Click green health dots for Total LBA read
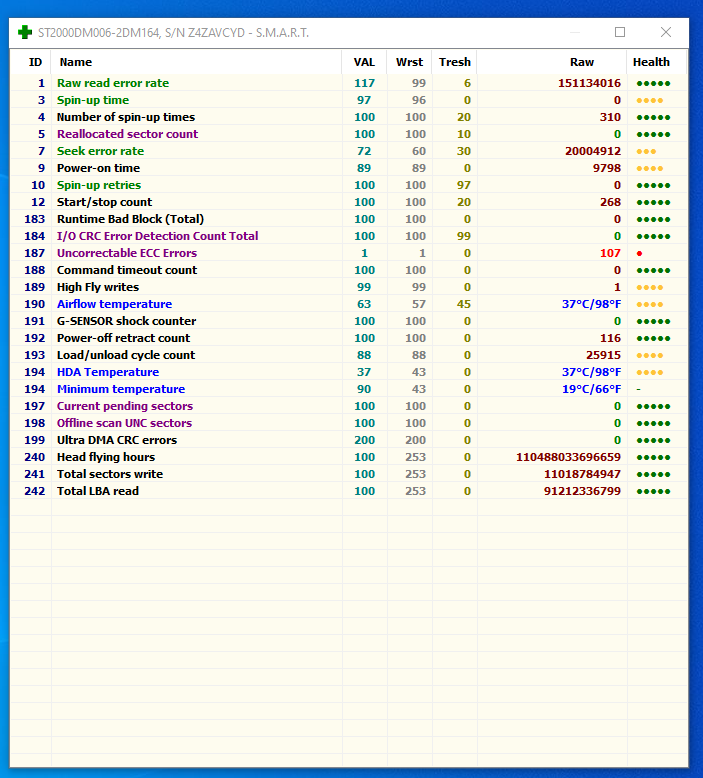Image resolution: width=703 pixels, height=778 pixels. point(653,491)
